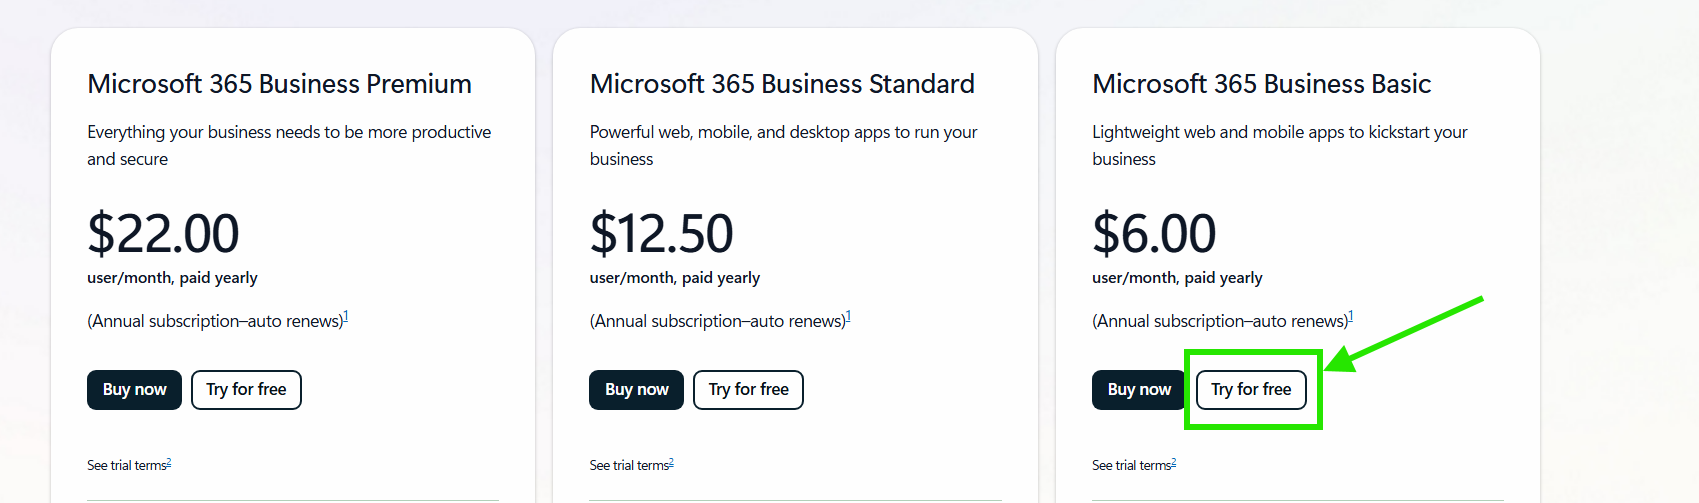Click the $22.00 price on Premium card
The width and height of the screenshot is (1699, 503).
coord(163,234)
